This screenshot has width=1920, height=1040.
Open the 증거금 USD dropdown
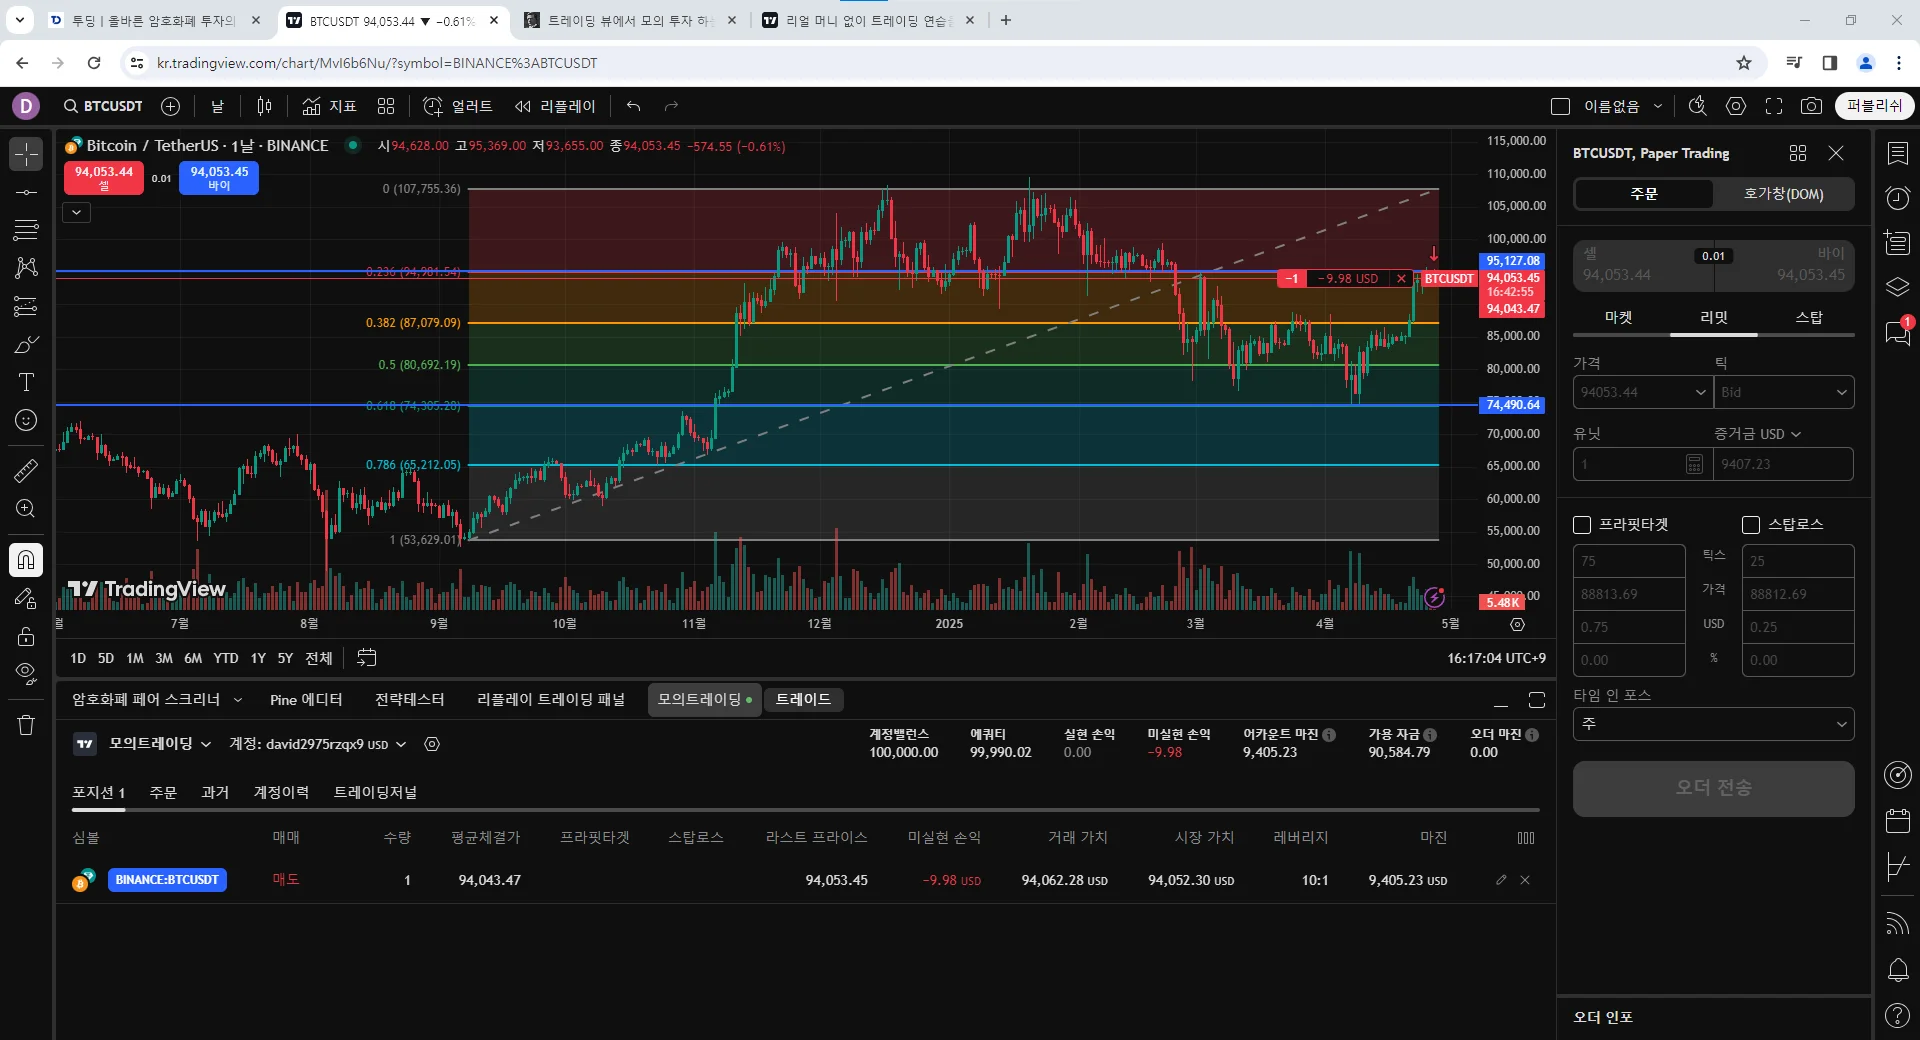click(1758, 434)
